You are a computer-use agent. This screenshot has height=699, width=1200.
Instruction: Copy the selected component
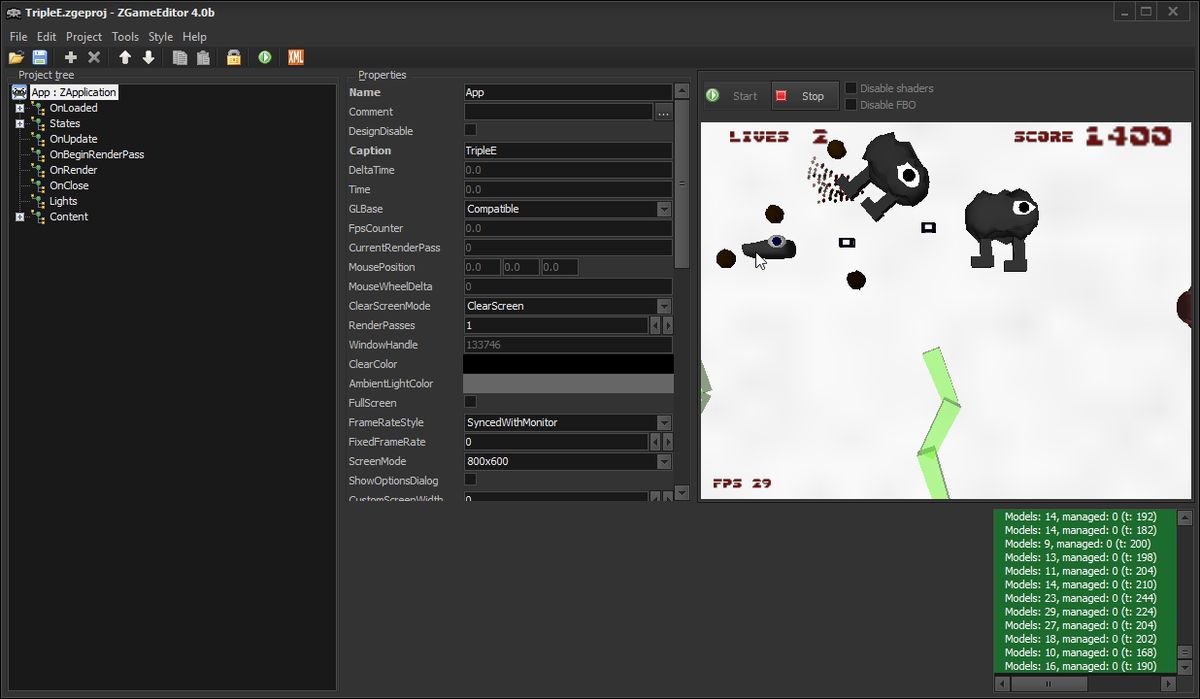(180, 57)
